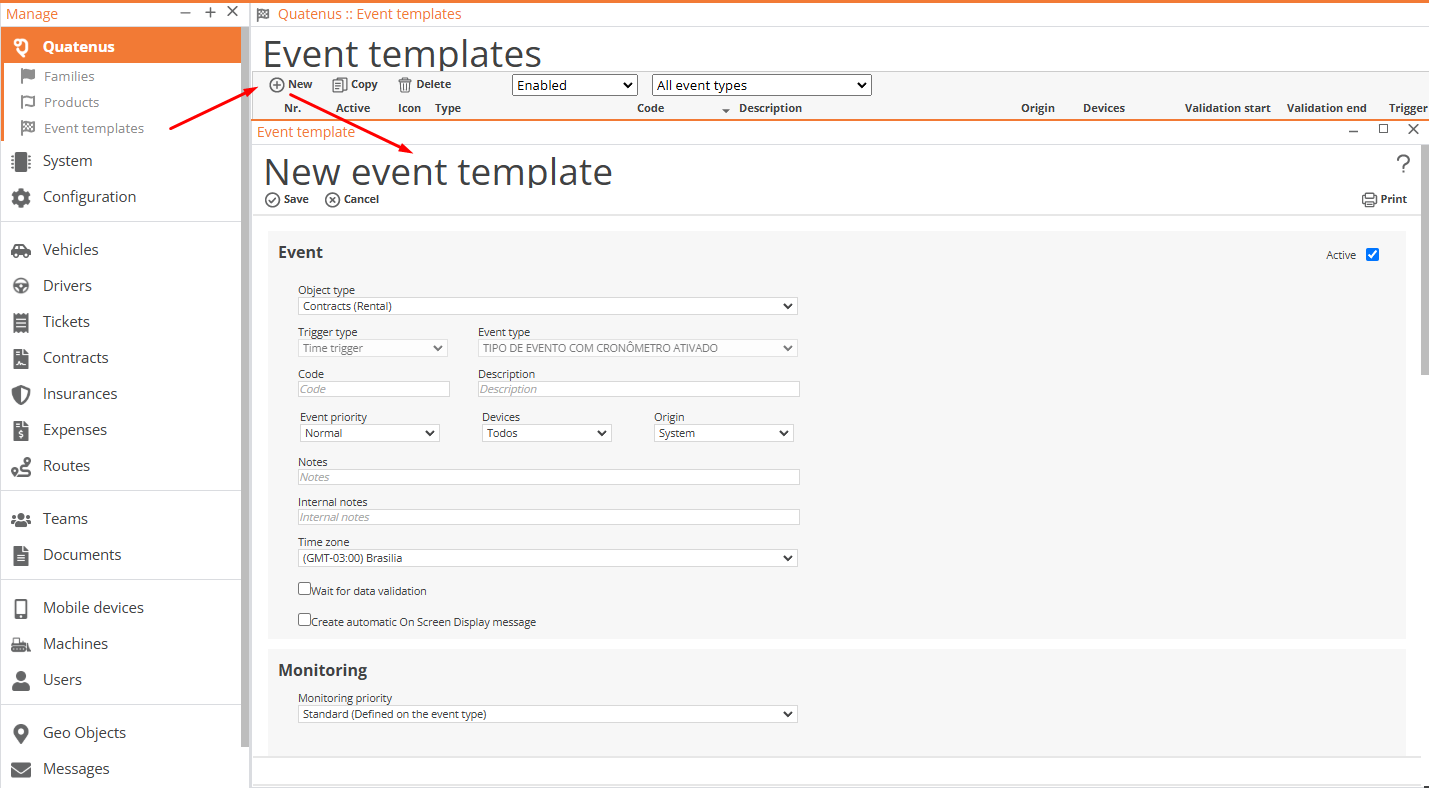
Task: Click the vertical scrollbar of the form
Action: pyautogui.click(x=1424, y=300)
